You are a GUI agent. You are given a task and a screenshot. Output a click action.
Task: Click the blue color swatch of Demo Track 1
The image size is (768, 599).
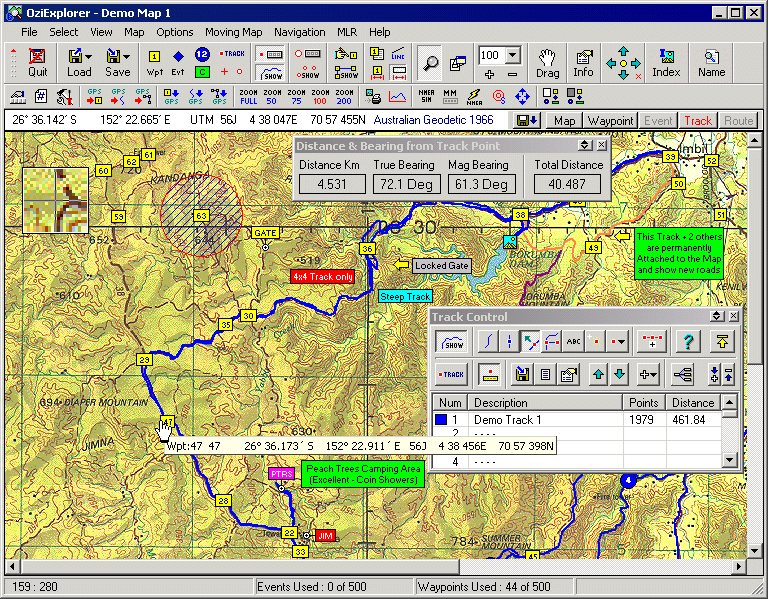tap(441, 420)
